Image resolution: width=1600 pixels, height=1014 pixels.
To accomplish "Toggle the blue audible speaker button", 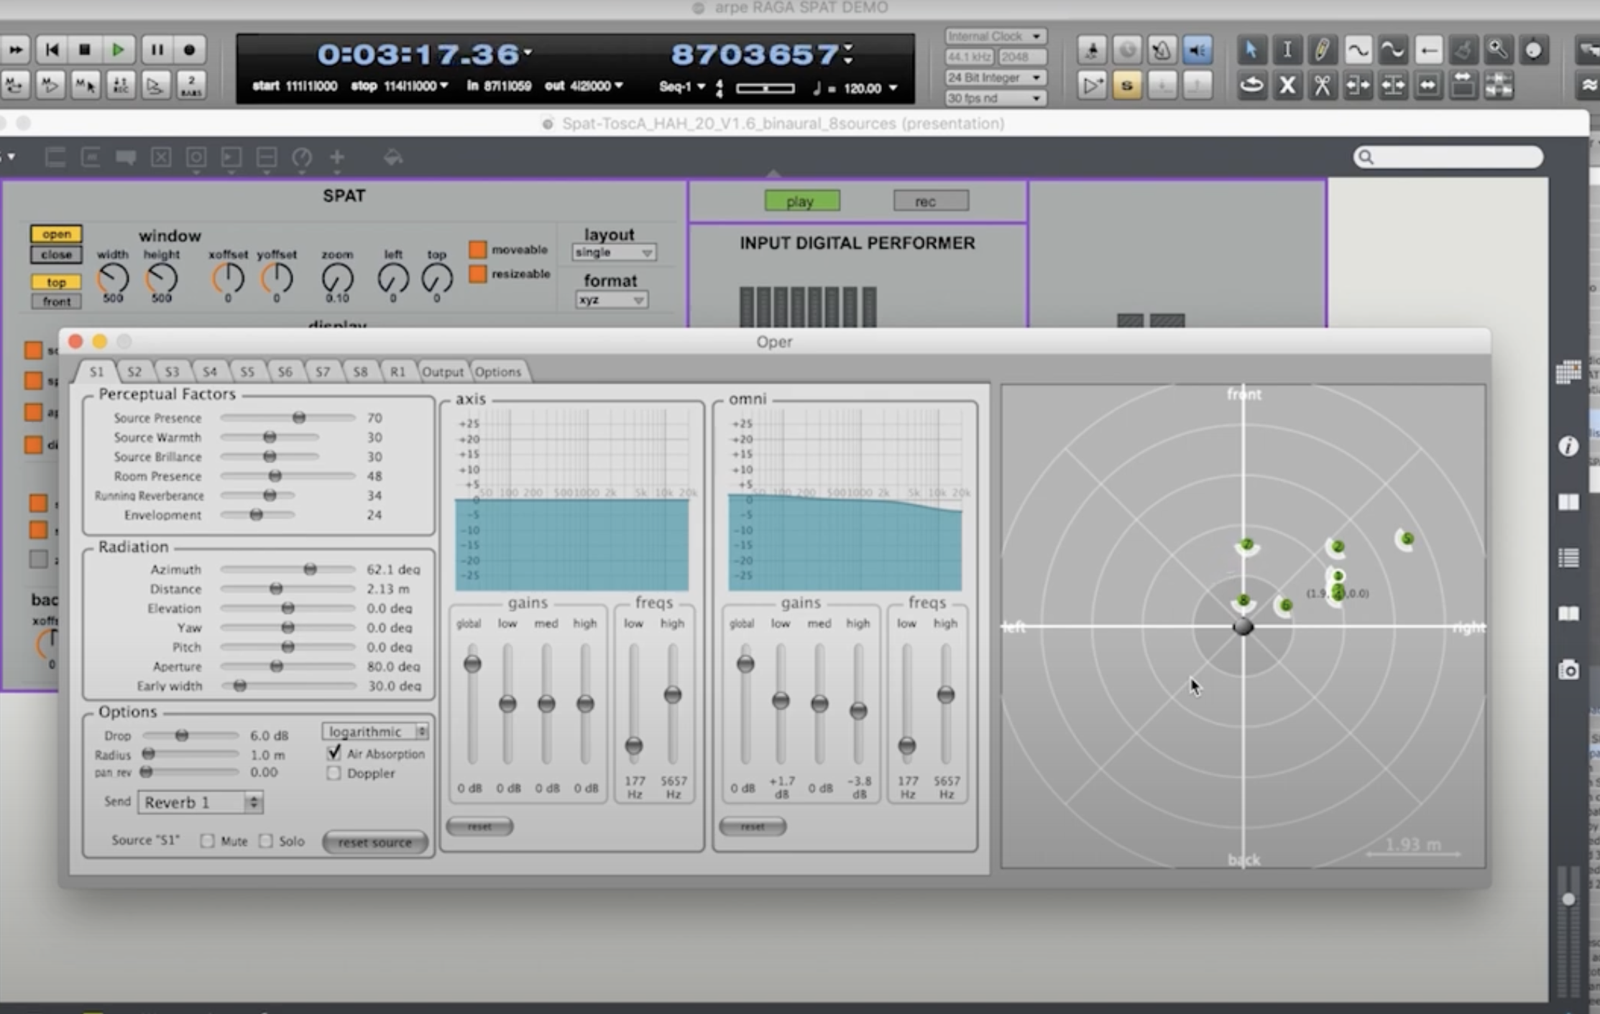I will coord(1196,49).
